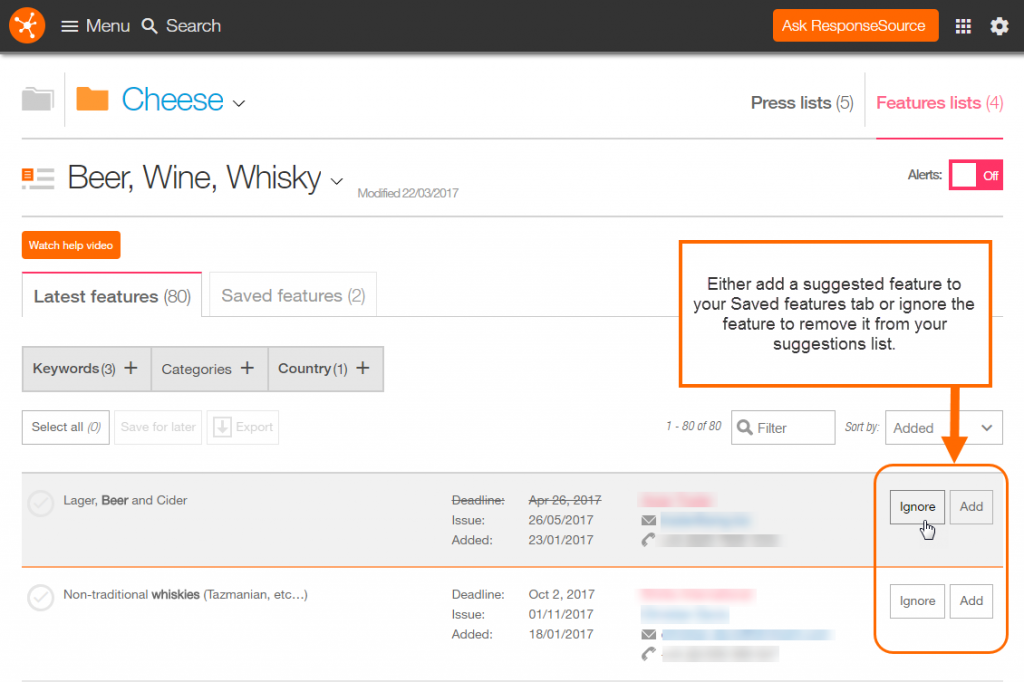Click phone icon in Non-traditional whiskies row

[648, 654]
